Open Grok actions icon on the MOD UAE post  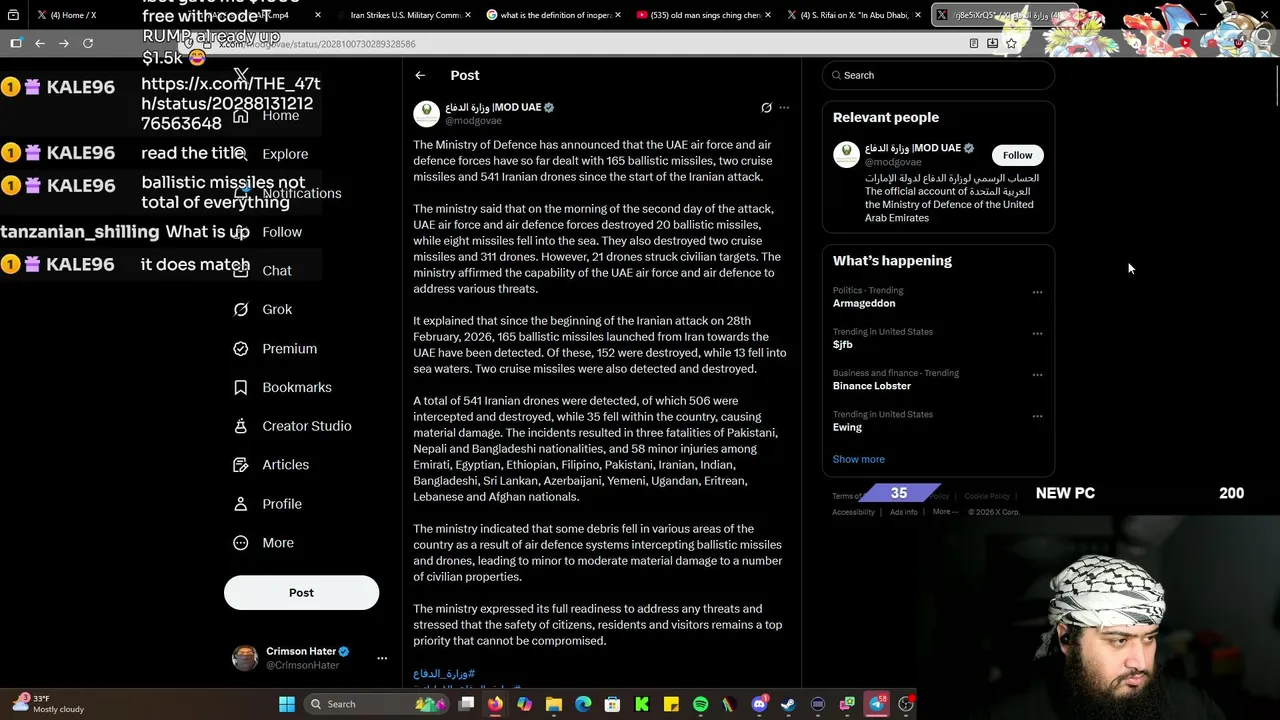click(766, 108)
